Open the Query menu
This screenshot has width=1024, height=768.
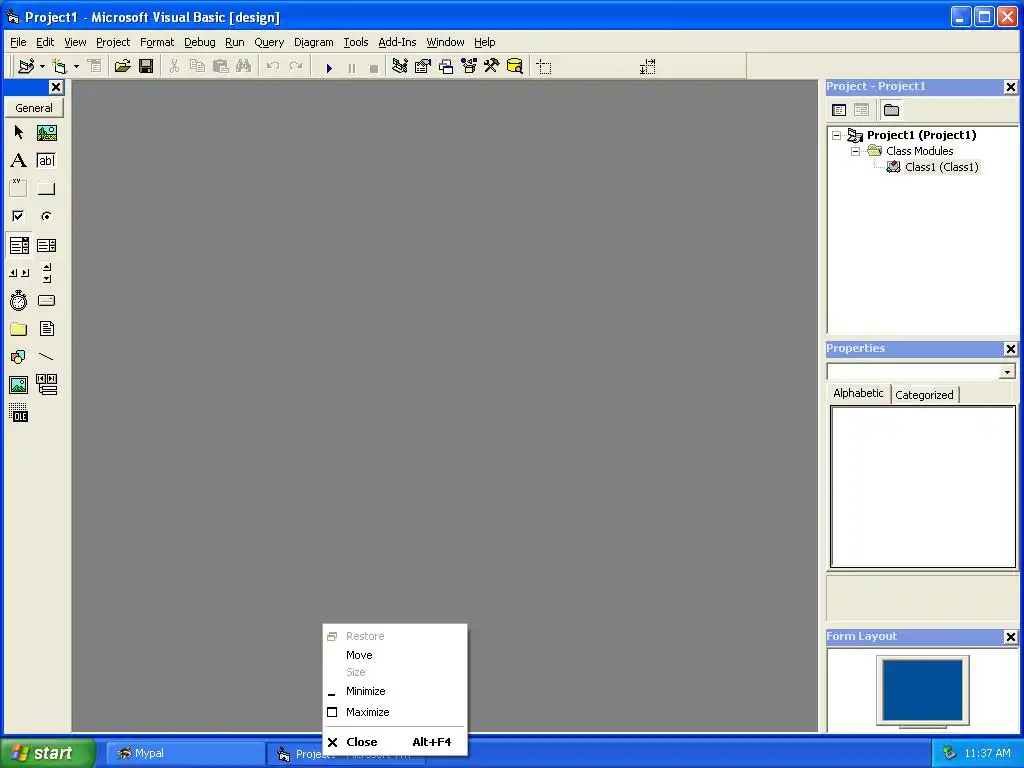click(x=269, y=42)
